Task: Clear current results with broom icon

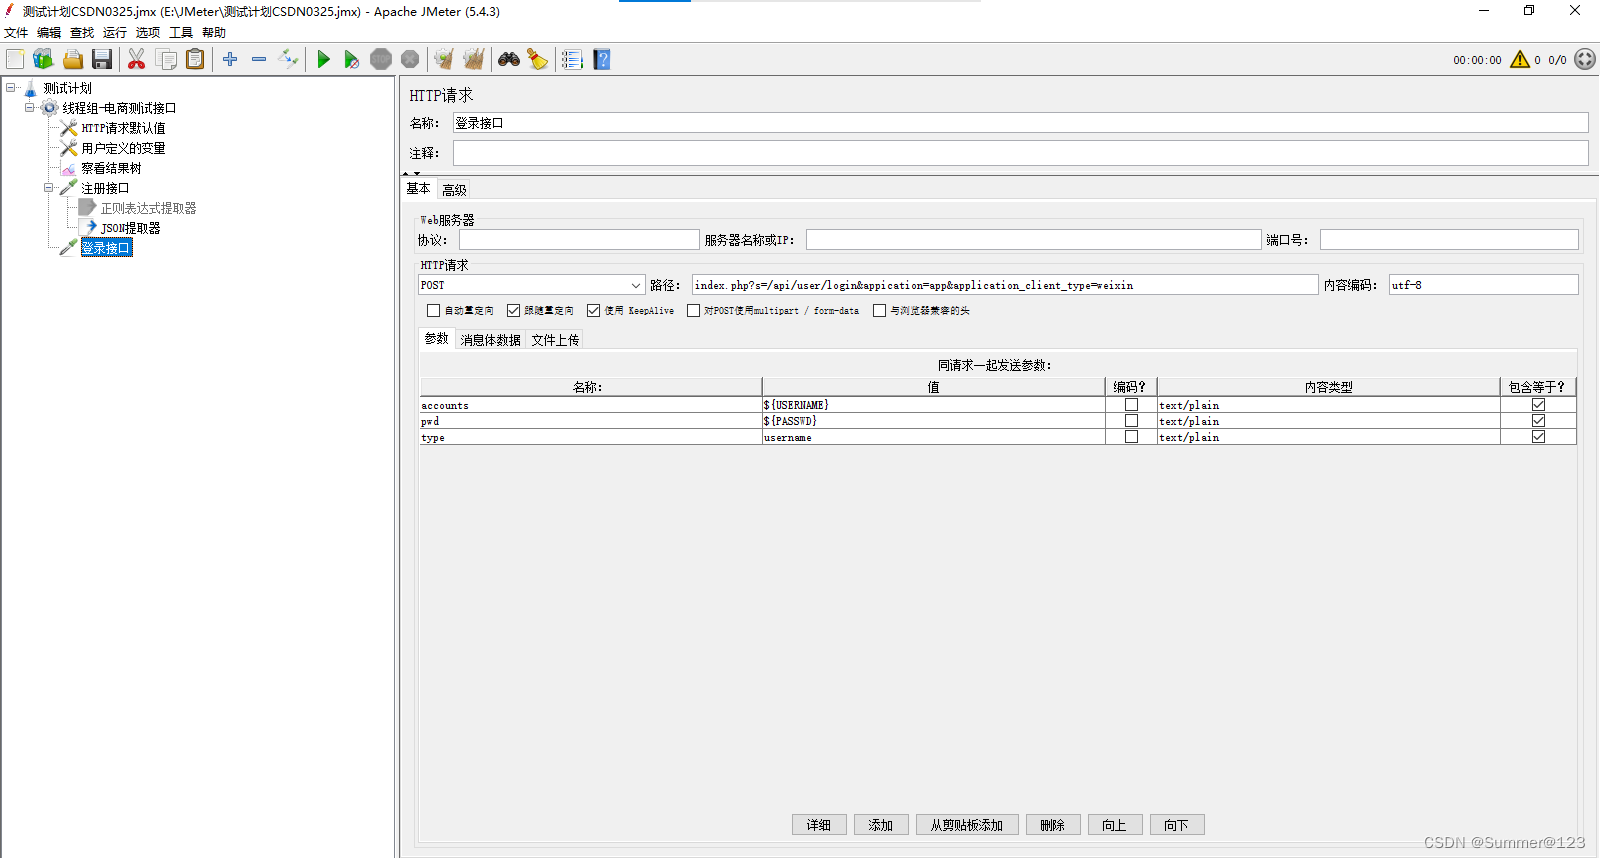Action: coord(444,59)
